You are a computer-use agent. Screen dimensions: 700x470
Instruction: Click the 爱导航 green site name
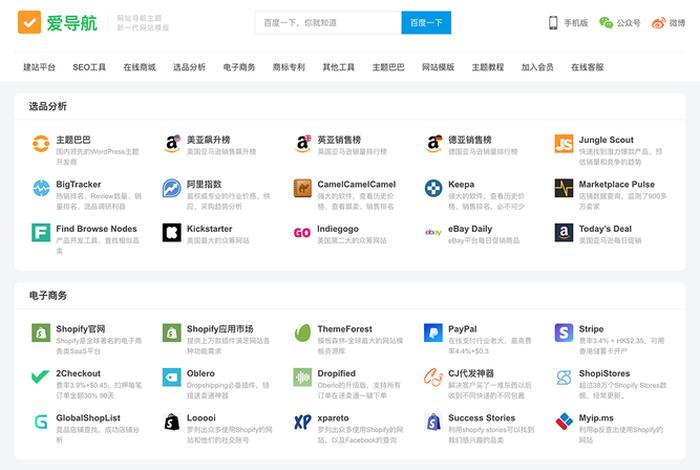pos(72,23)
